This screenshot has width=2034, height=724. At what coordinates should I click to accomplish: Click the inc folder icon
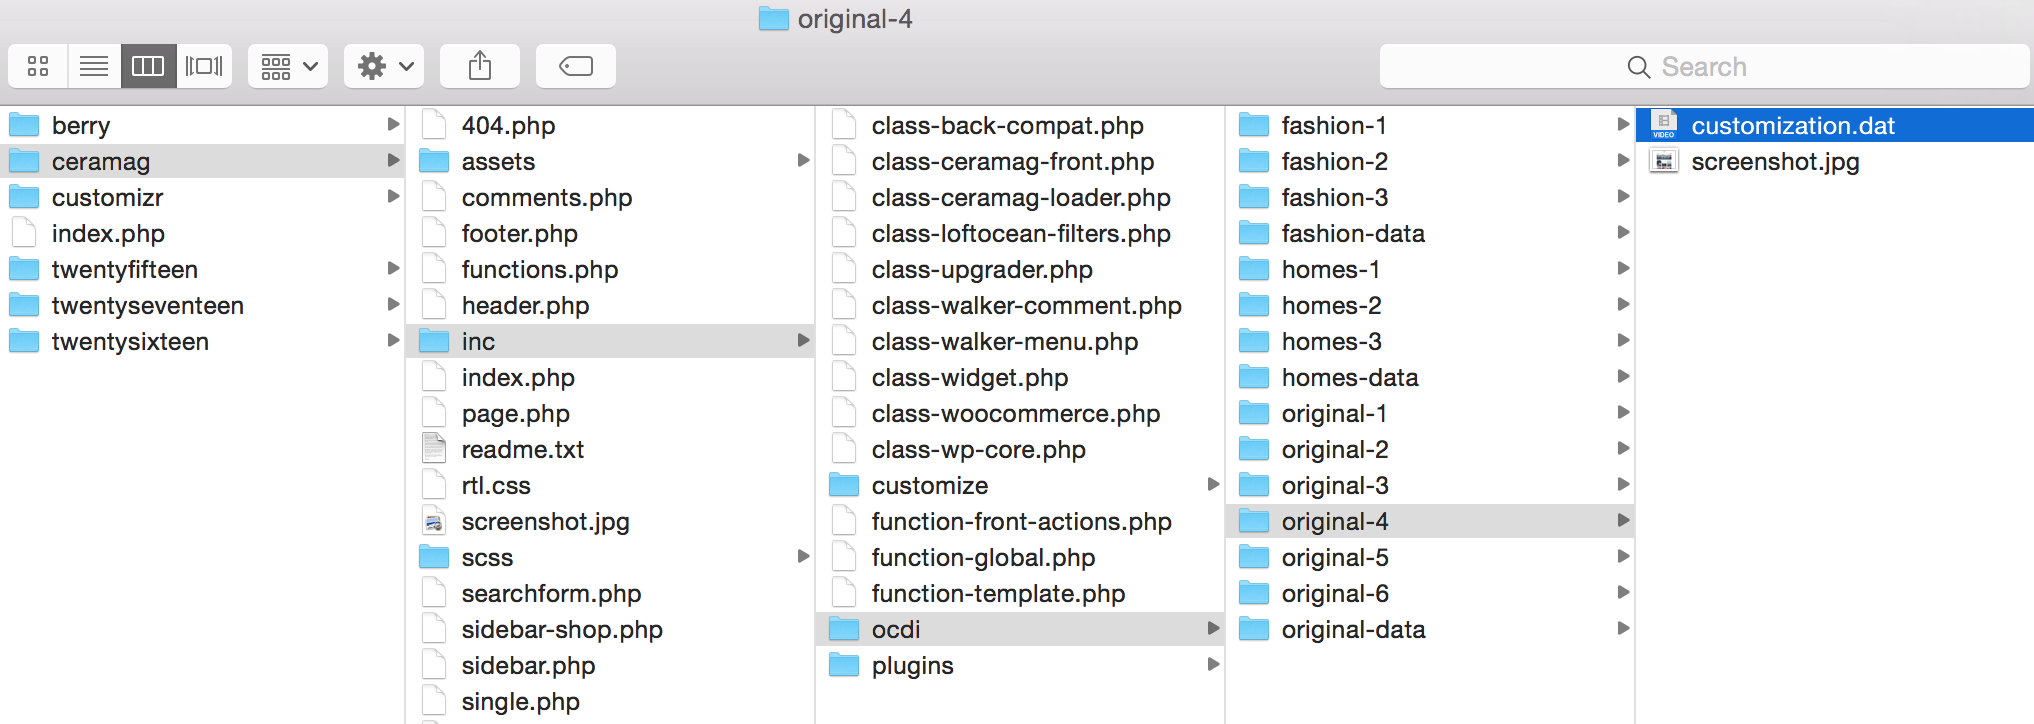click(434, 341)
